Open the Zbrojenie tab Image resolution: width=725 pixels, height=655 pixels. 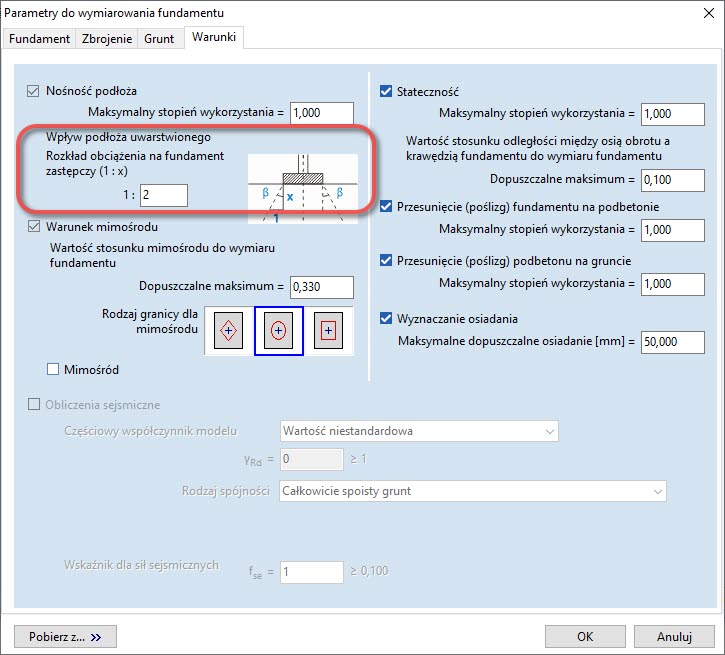pos(109,39)
